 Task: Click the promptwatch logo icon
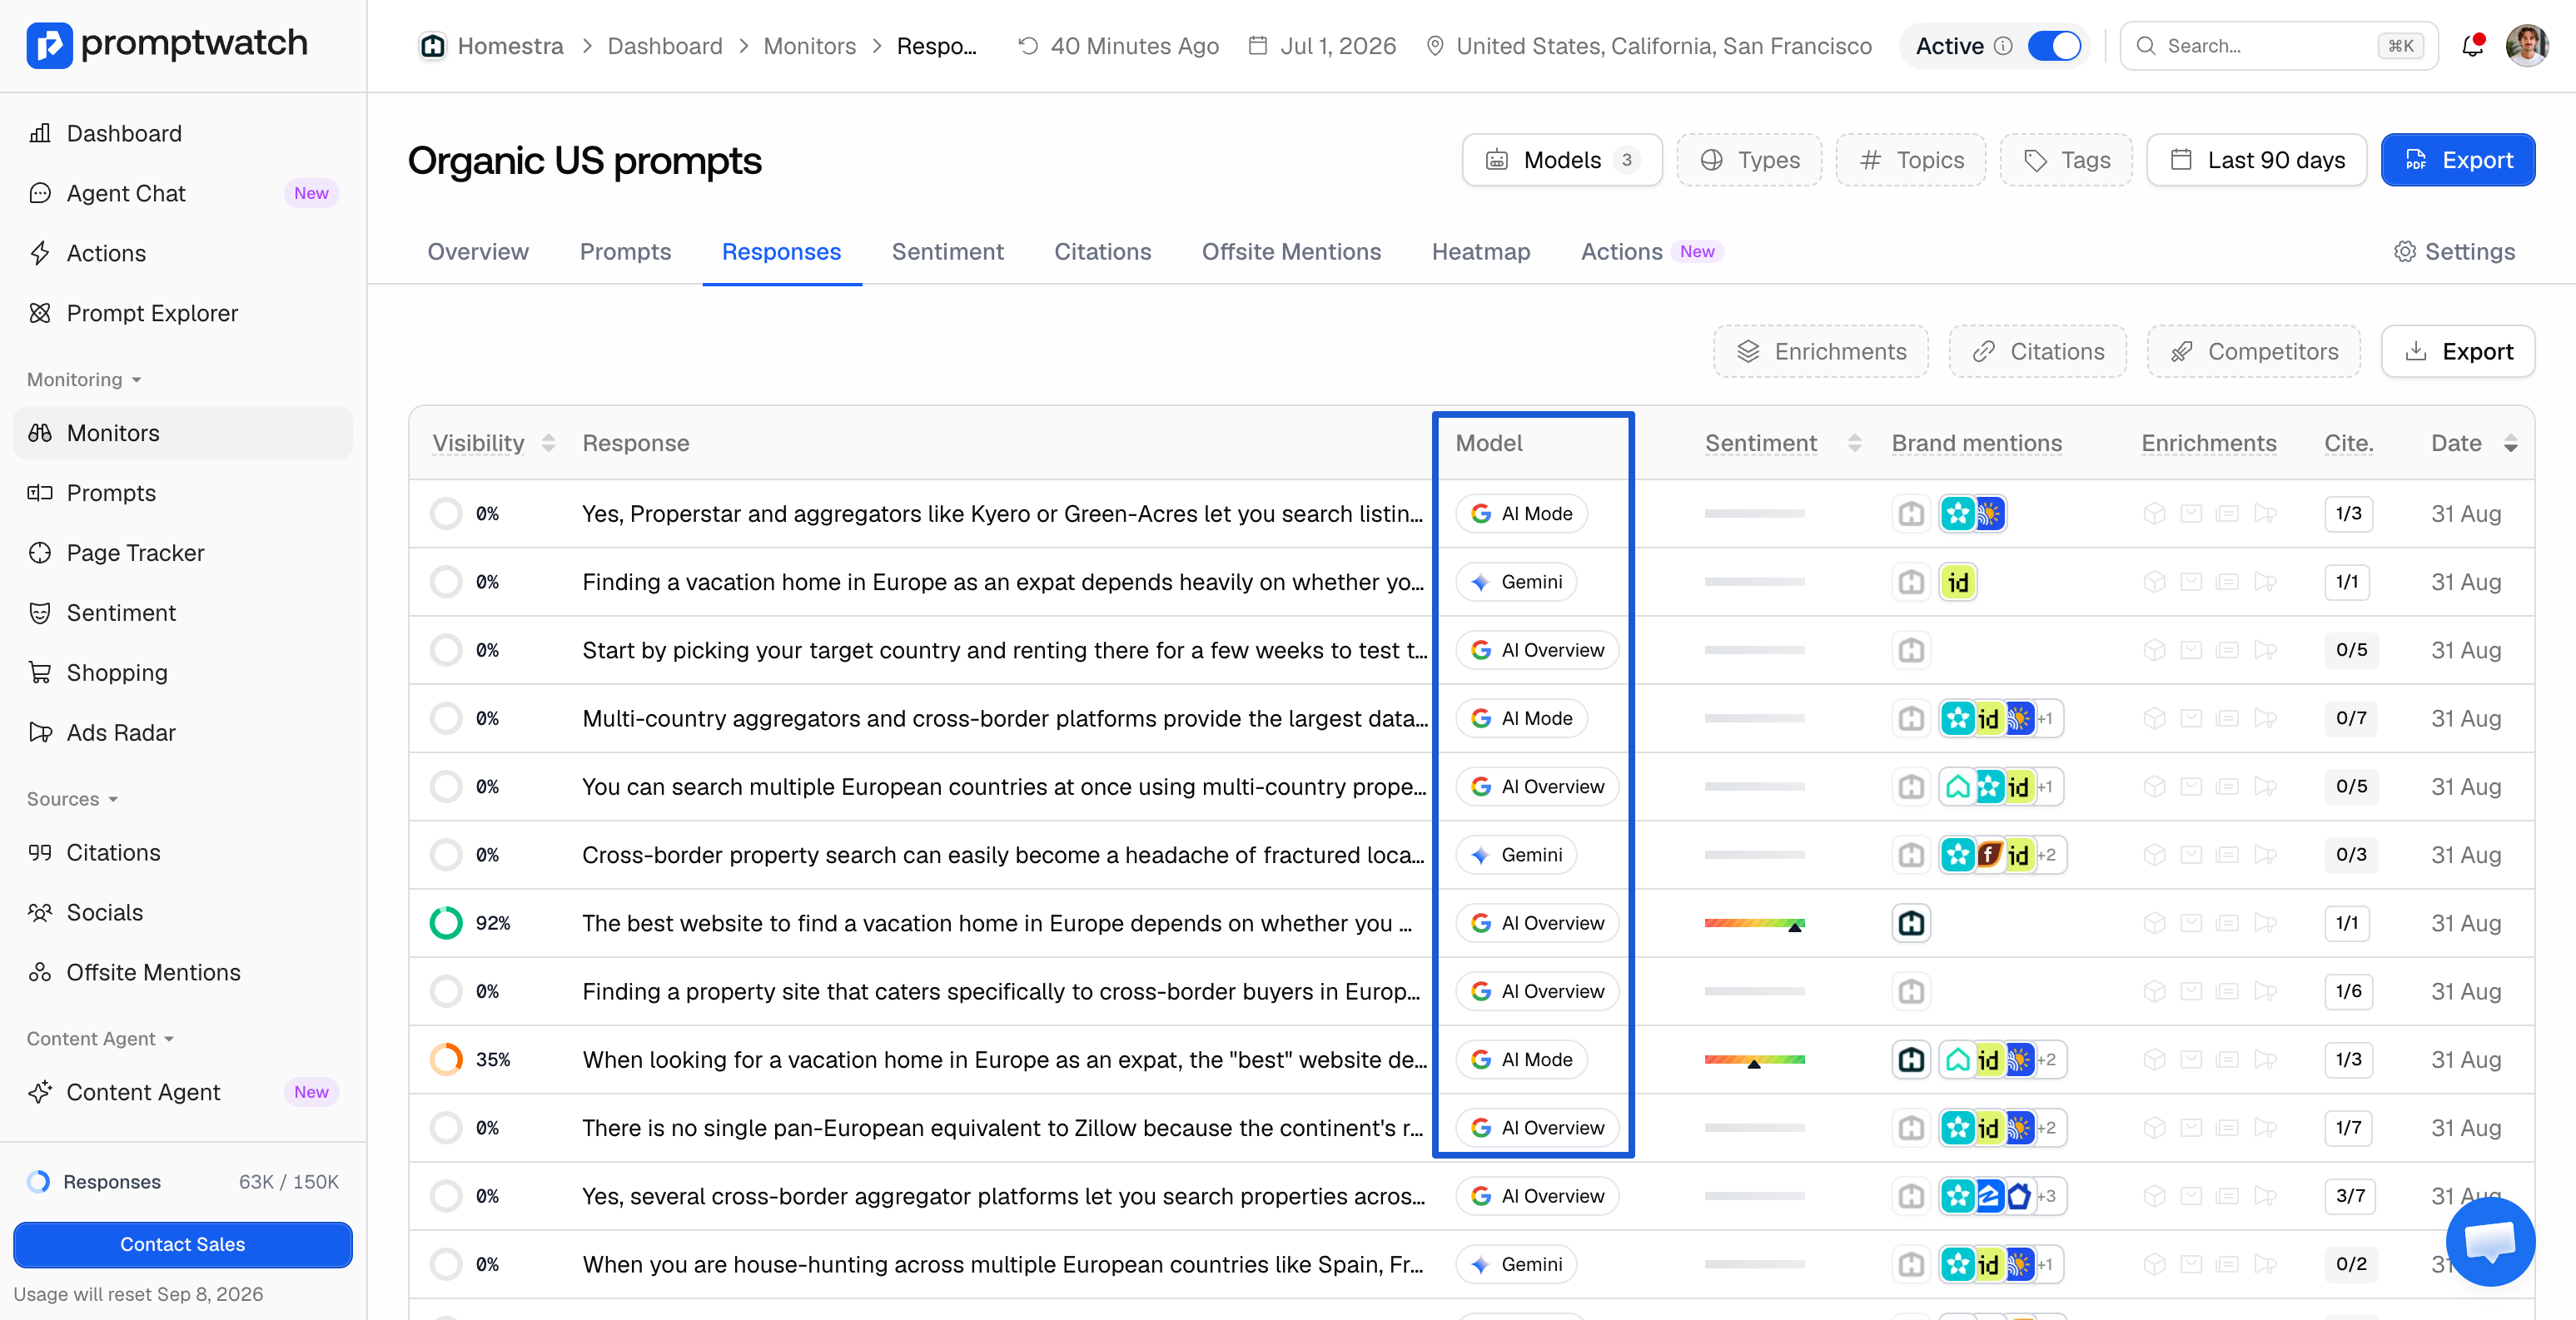(x=49, y=45)
